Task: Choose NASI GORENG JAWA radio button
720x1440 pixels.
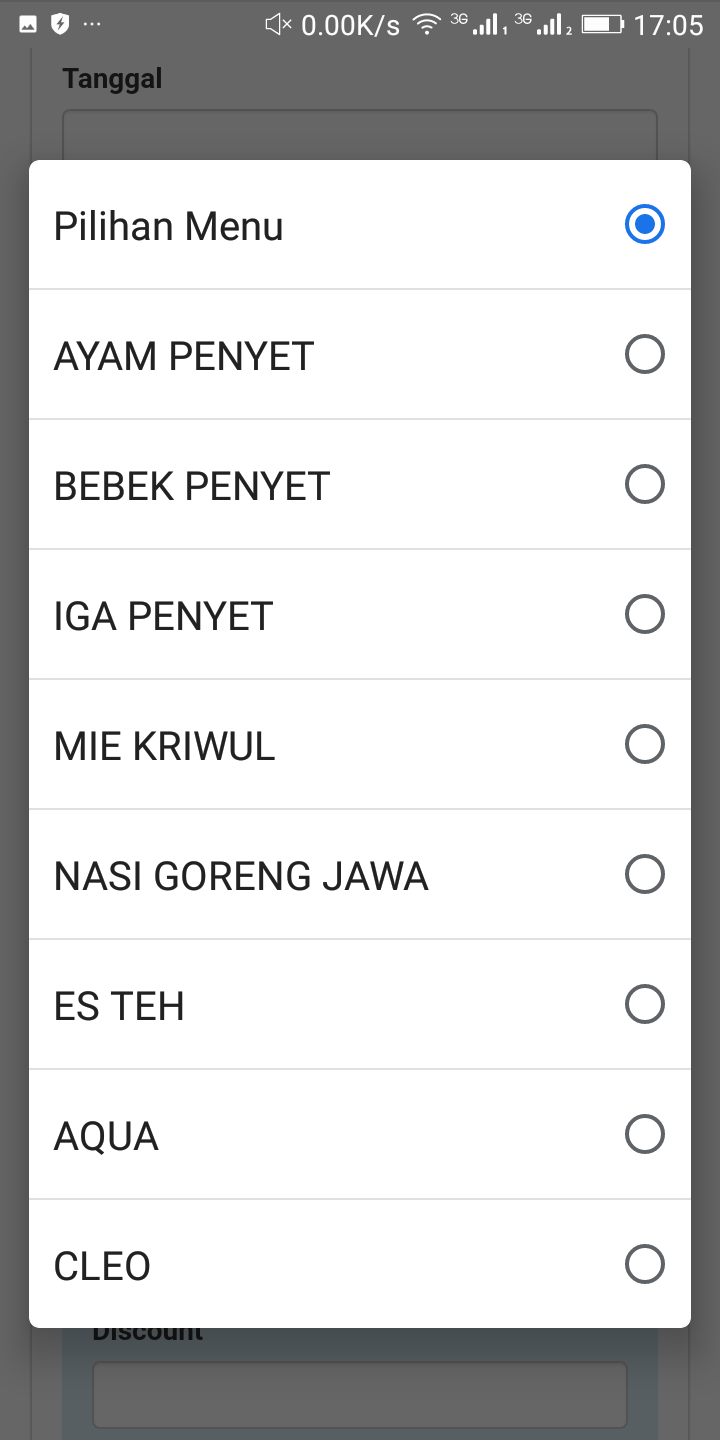Action: pos(644,874)
